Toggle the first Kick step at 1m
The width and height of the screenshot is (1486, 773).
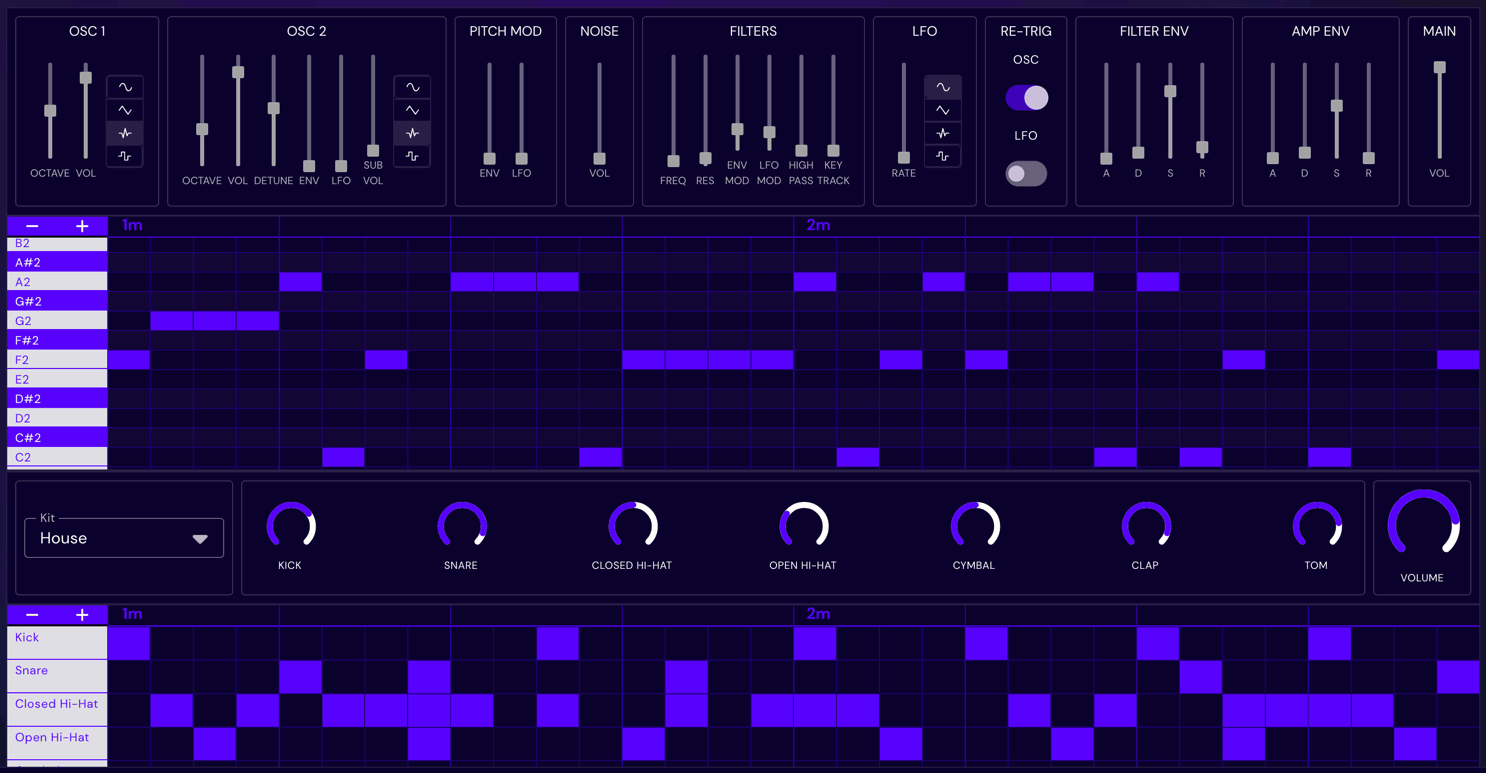coord(129,643)
